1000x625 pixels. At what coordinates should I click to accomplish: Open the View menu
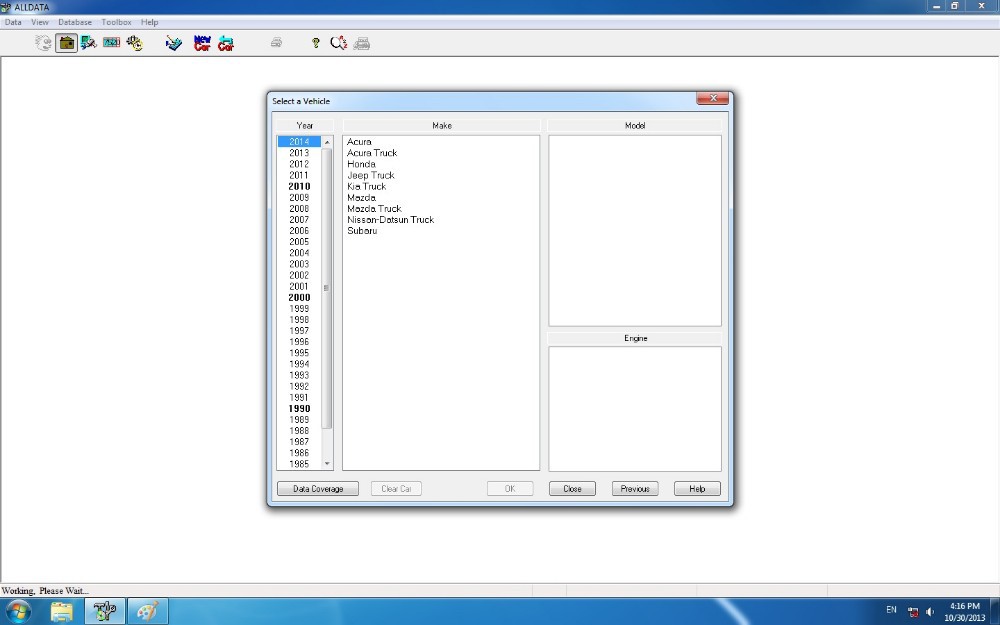40,22
